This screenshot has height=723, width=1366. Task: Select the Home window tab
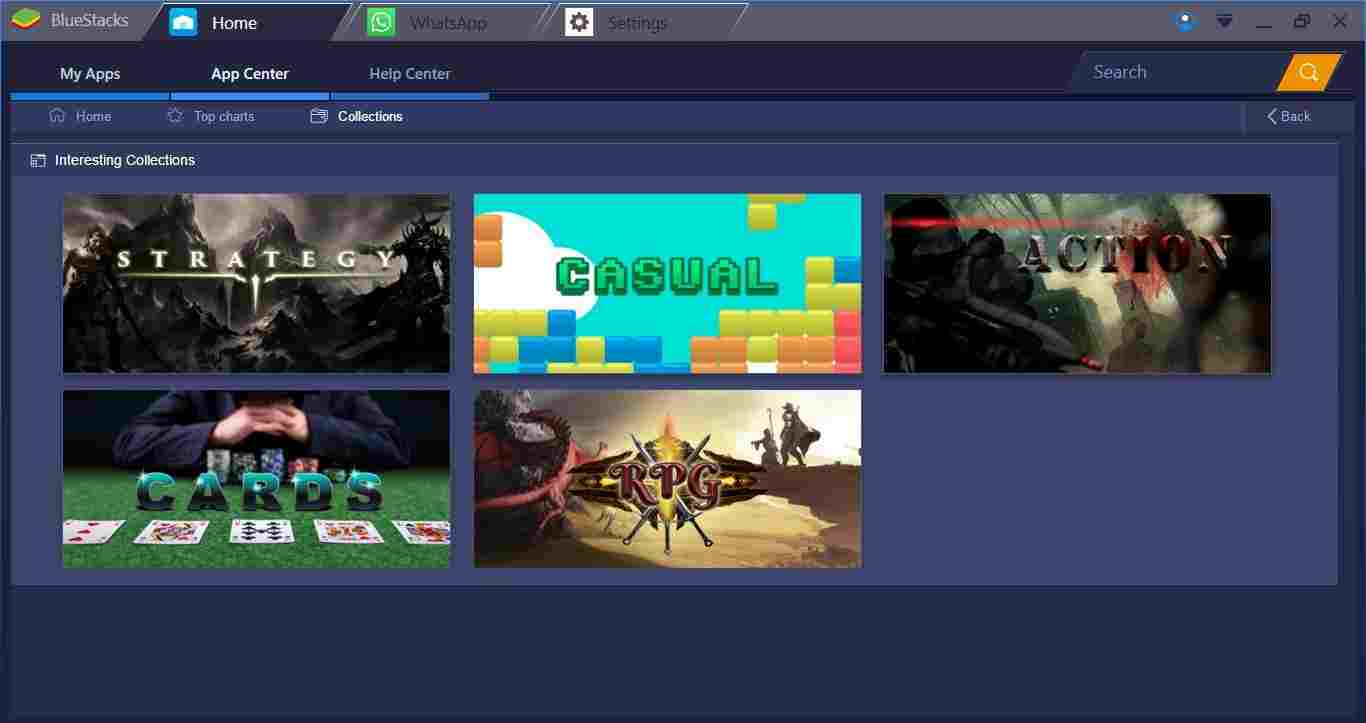click(247, 22)
